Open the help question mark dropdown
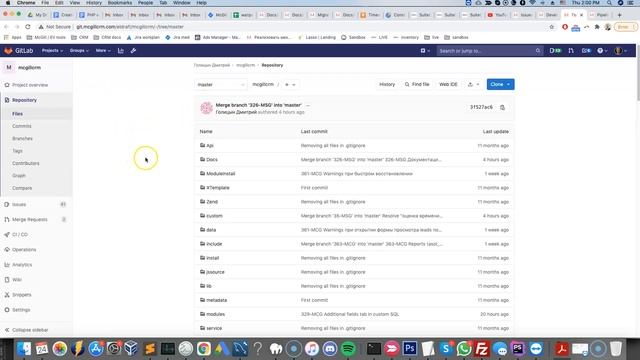 (x=602, y=51)
